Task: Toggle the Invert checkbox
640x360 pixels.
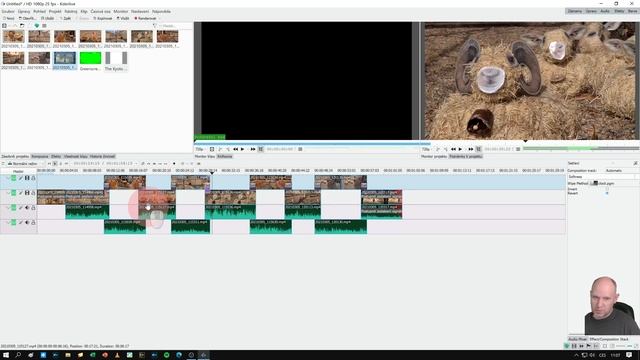Action: [x=607, y=189]
